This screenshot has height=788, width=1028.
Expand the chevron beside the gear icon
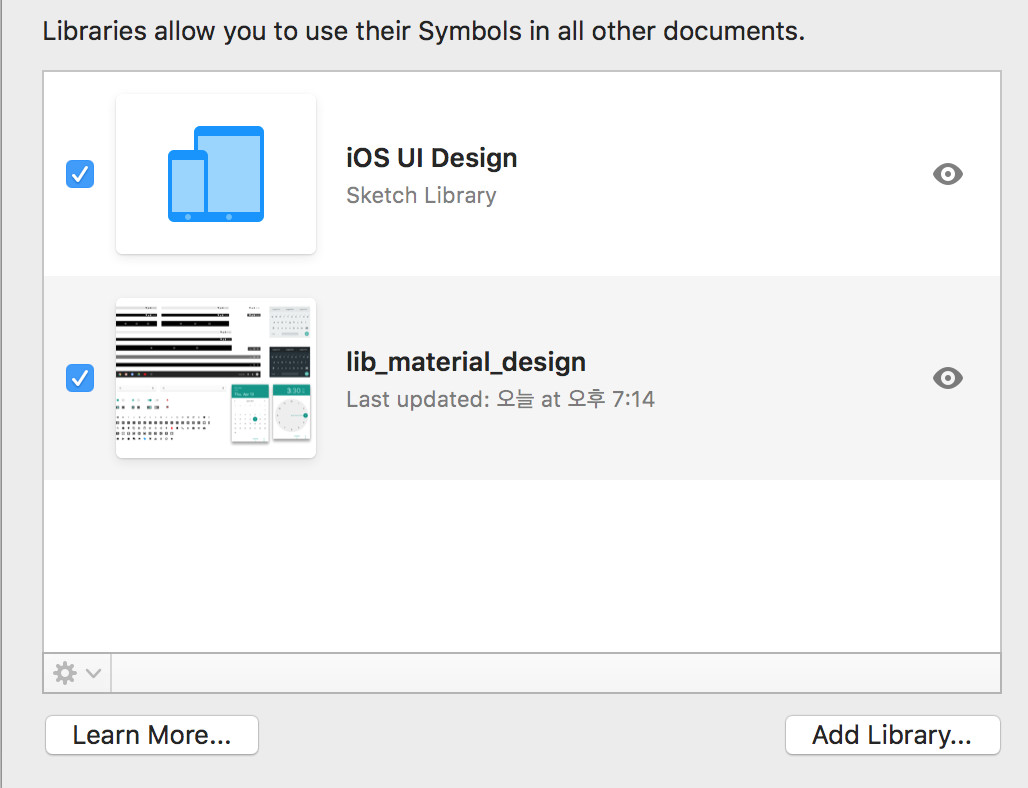click(x=93, y=673)
